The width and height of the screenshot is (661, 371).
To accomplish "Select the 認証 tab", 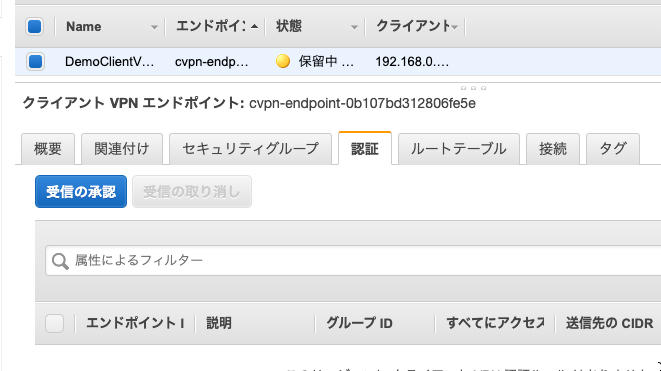I will (x=365, y=148).
